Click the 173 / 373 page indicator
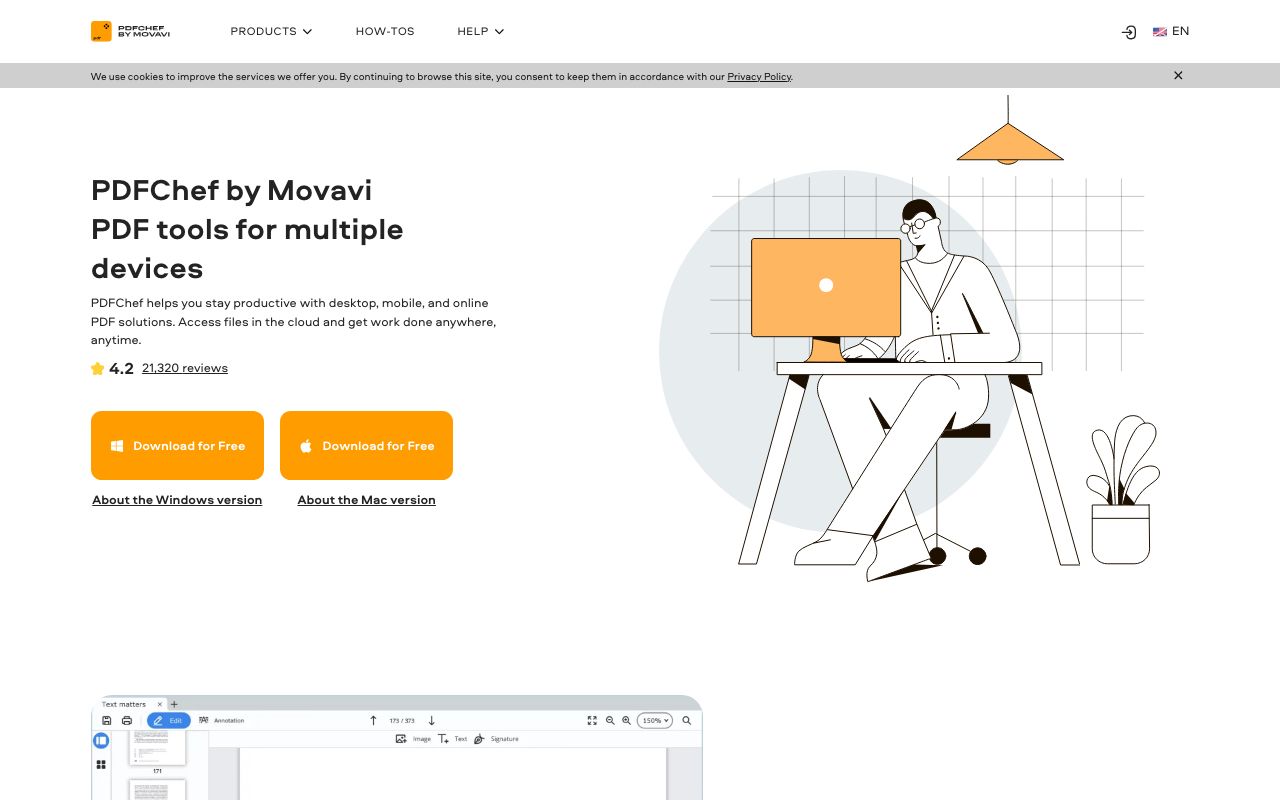This screenshot has width=1280, height=800. pos(402,720)
